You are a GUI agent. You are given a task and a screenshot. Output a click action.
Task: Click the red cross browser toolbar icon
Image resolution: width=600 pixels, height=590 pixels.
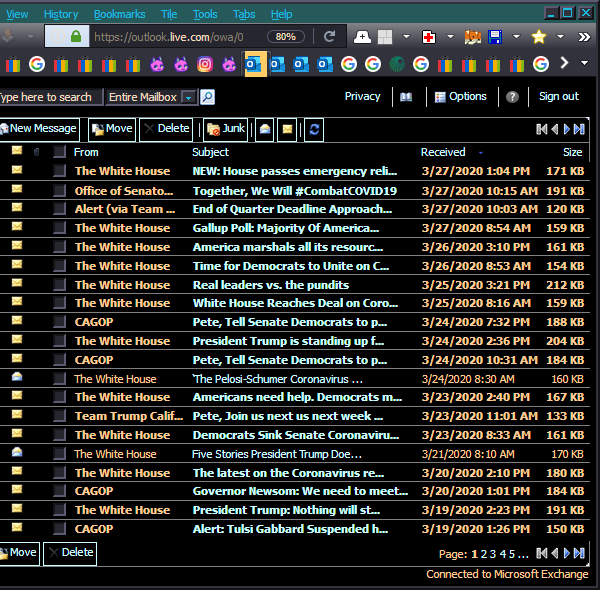(429, 37)
